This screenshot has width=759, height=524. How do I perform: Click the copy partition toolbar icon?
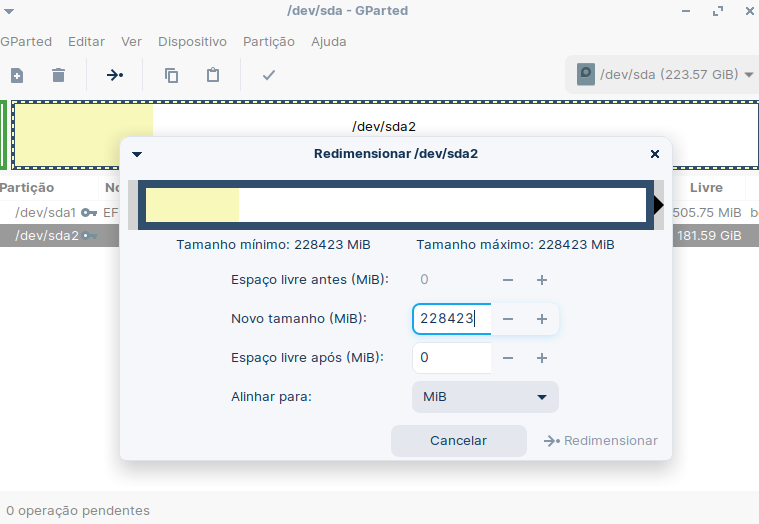coord(171,75)
